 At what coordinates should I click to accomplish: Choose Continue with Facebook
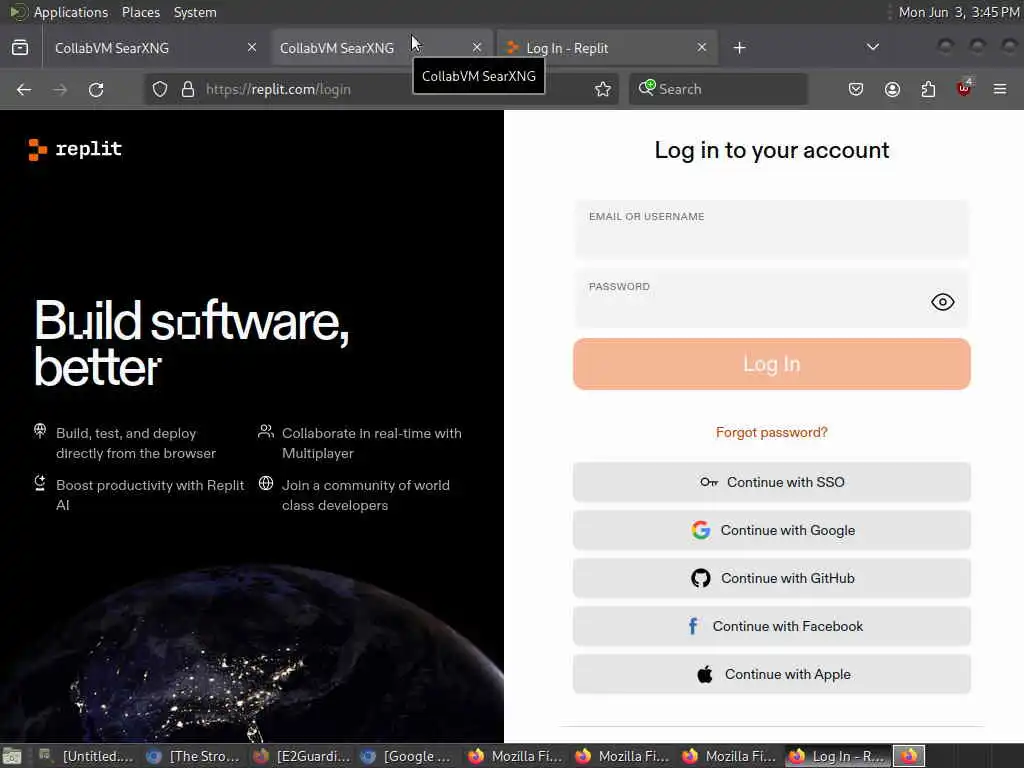[x=771, y=626]
